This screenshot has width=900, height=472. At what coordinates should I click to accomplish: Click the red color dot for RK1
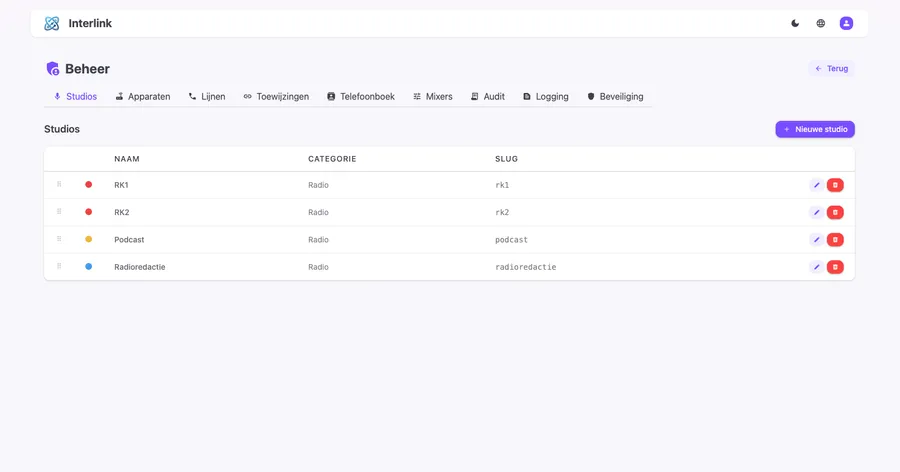click(x=88, y=184)
